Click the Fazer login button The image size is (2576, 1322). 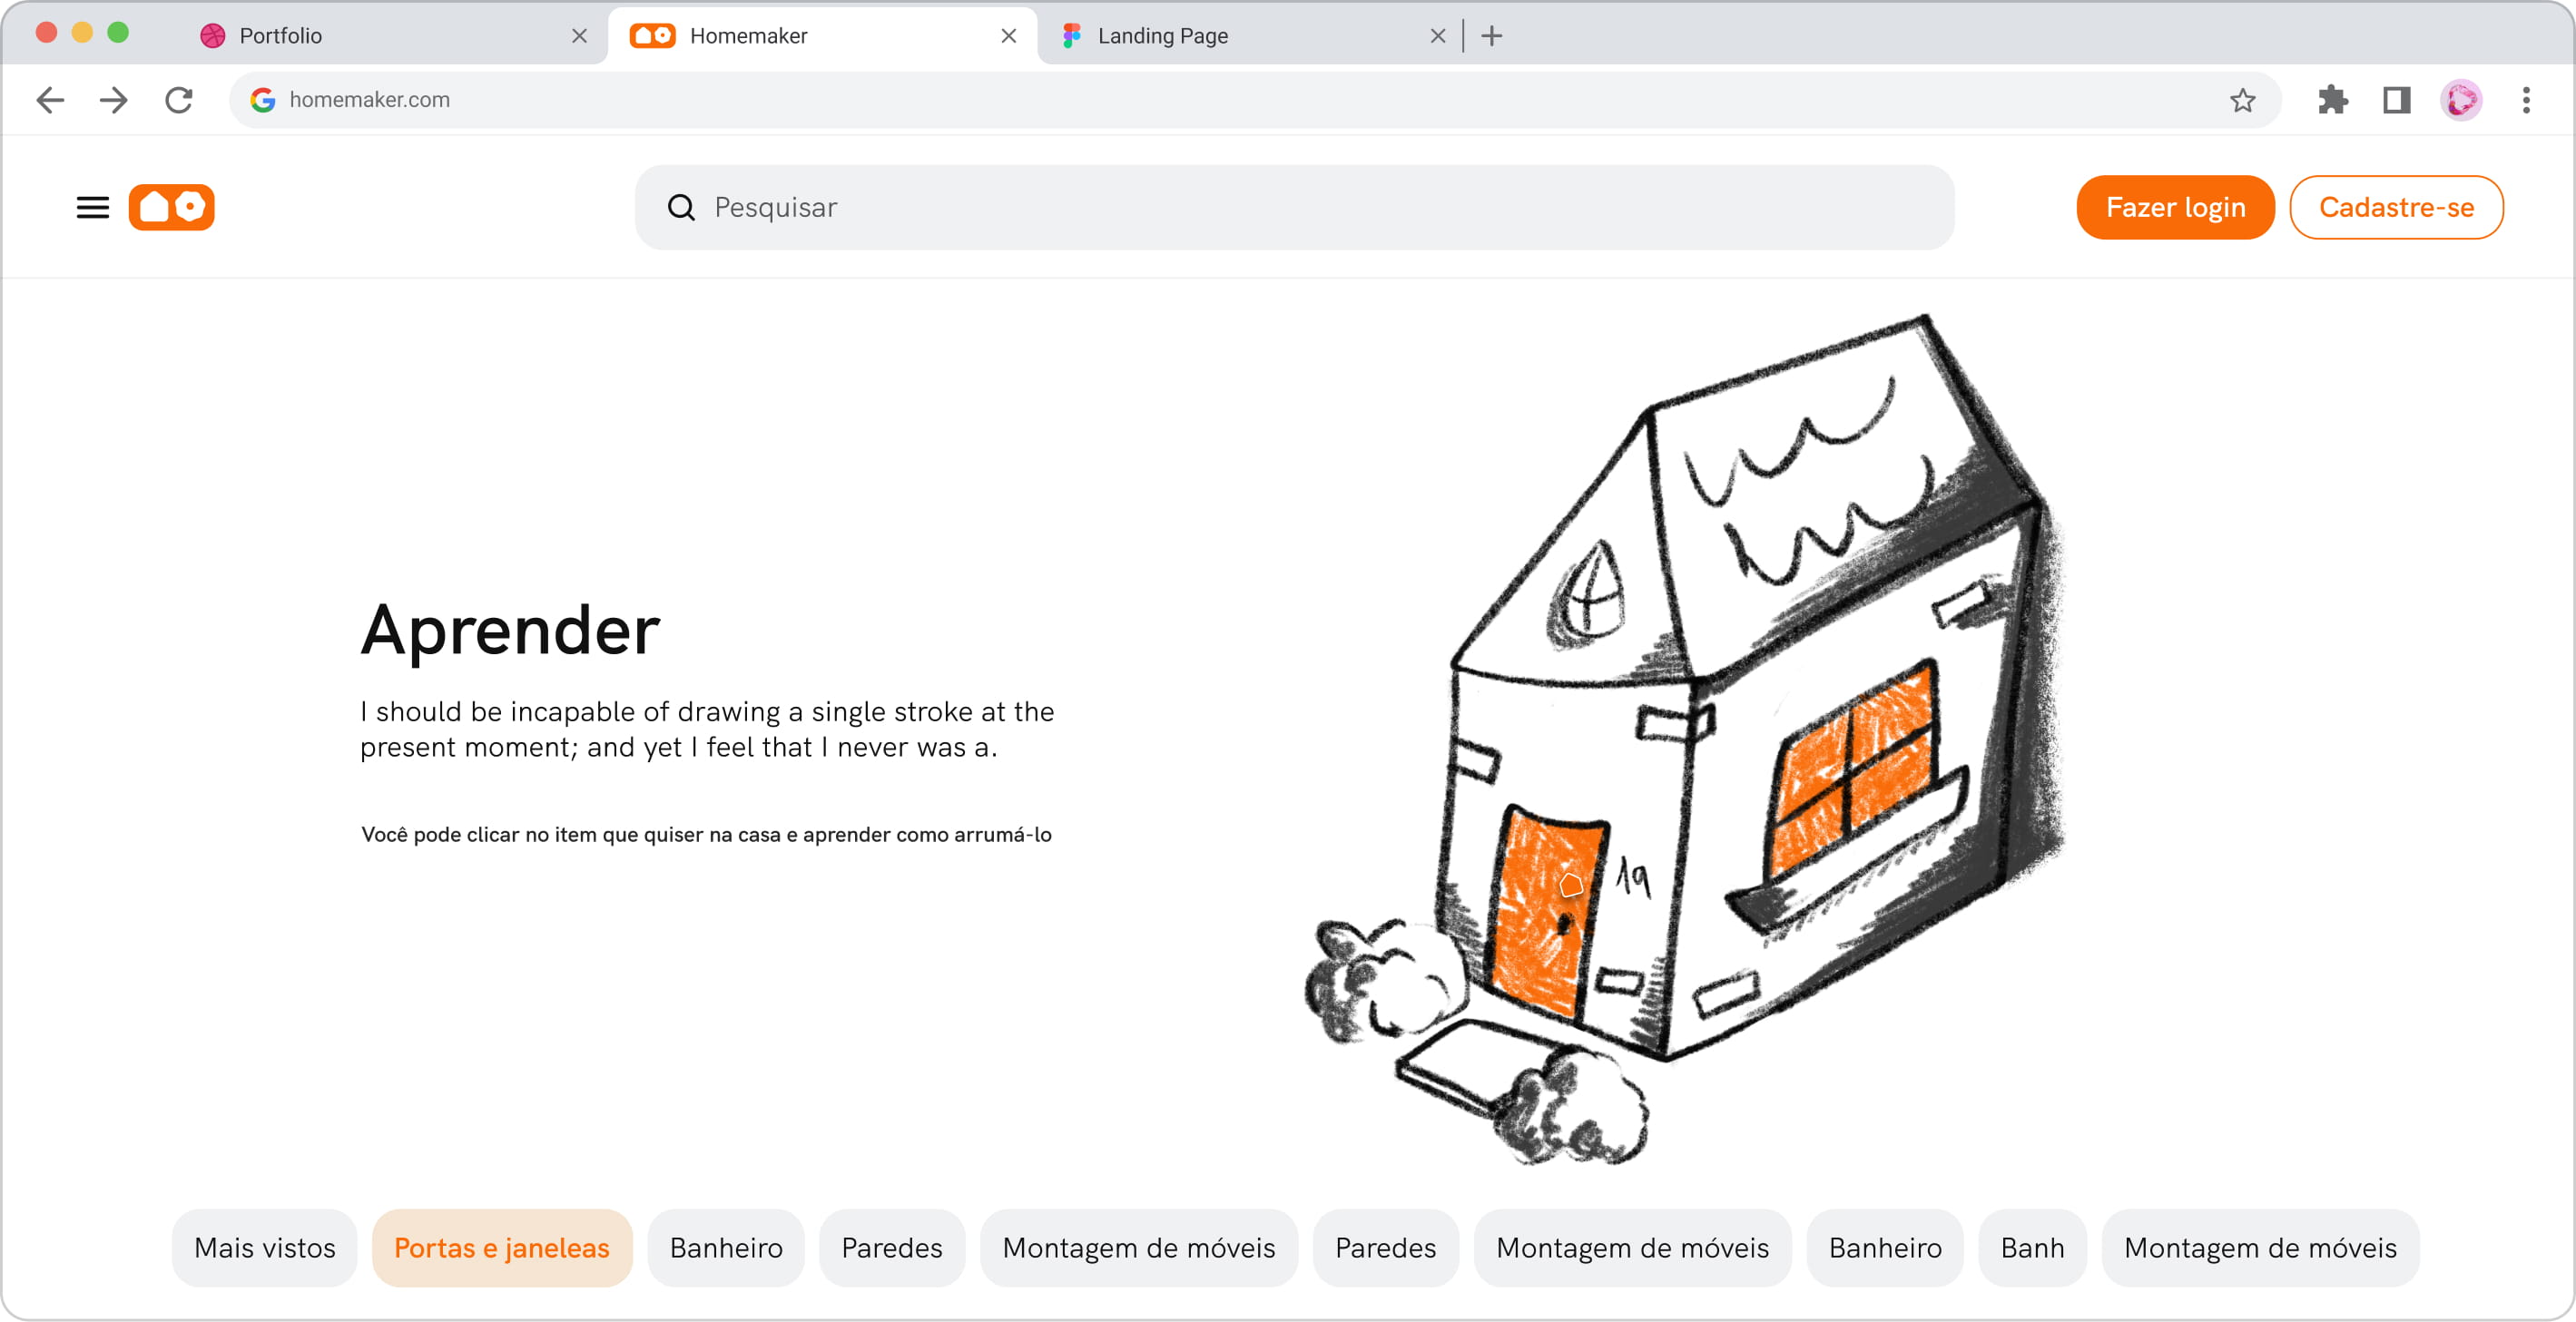[x=2174, y=207]
